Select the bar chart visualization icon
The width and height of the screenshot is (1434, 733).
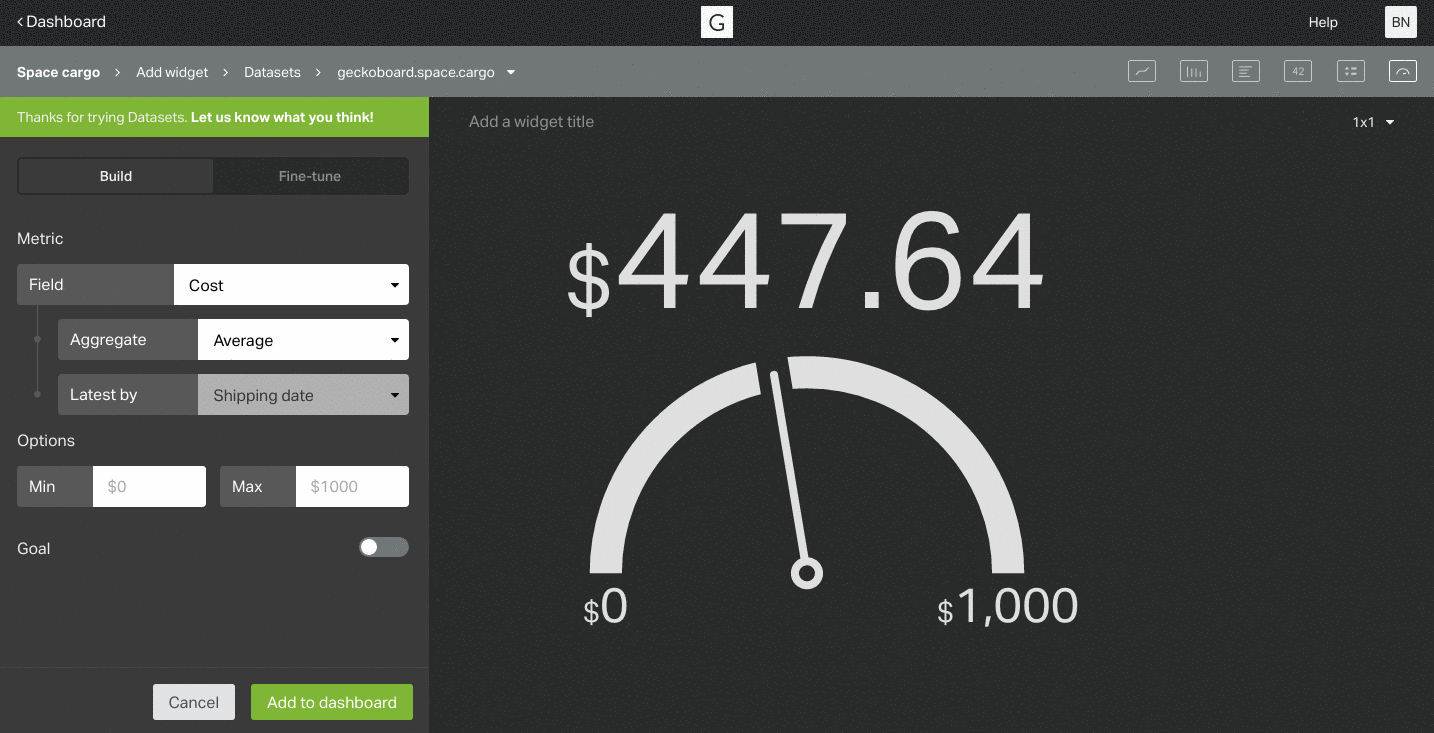coord(1246,71)
